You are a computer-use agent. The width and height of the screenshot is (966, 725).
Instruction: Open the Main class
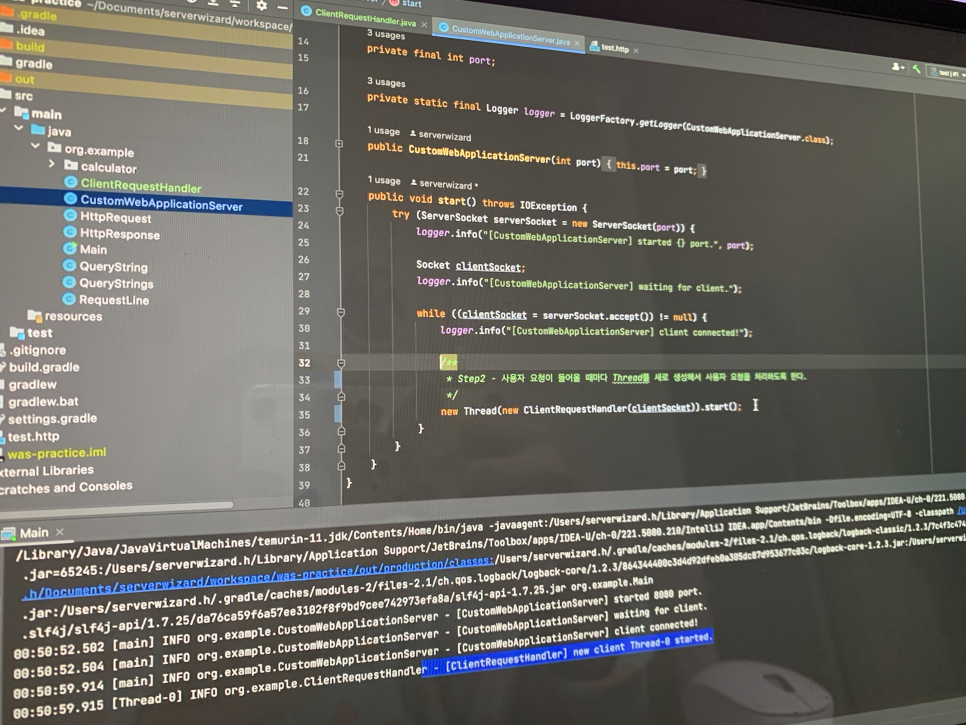pyautogui.click(x=93, y=250)
